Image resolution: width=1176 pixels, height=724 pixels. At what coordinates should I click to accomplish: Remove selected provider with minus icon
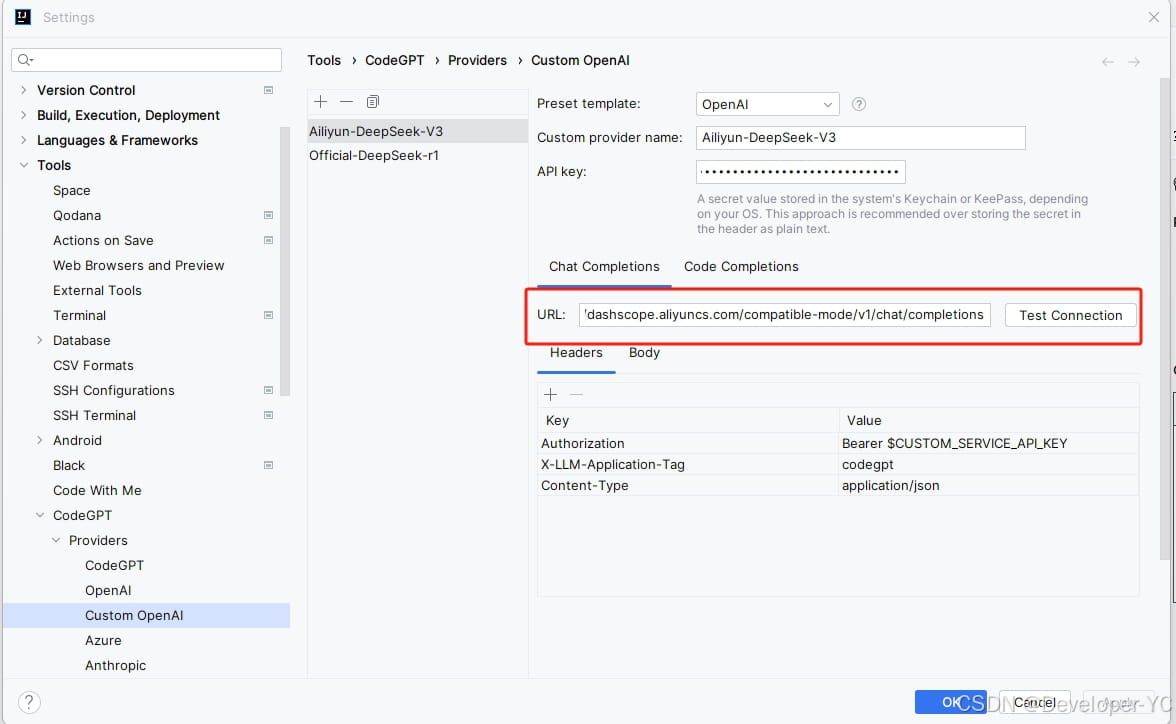346,101
